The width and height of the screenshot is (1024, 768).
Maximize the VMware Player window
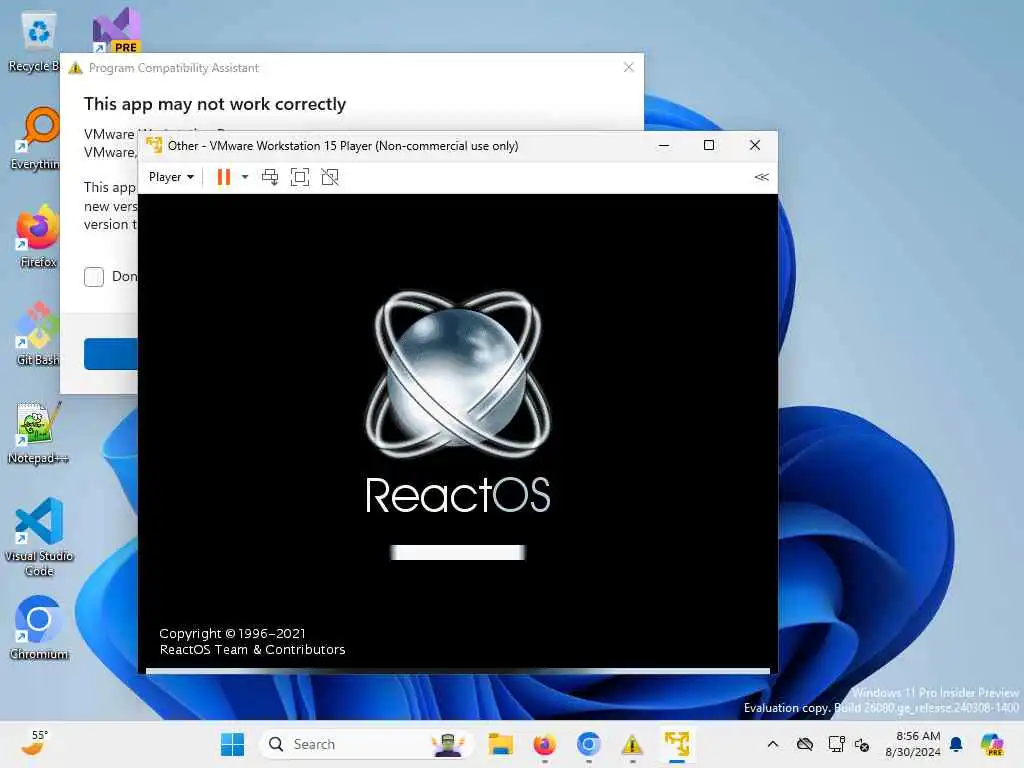pos(709,146)
